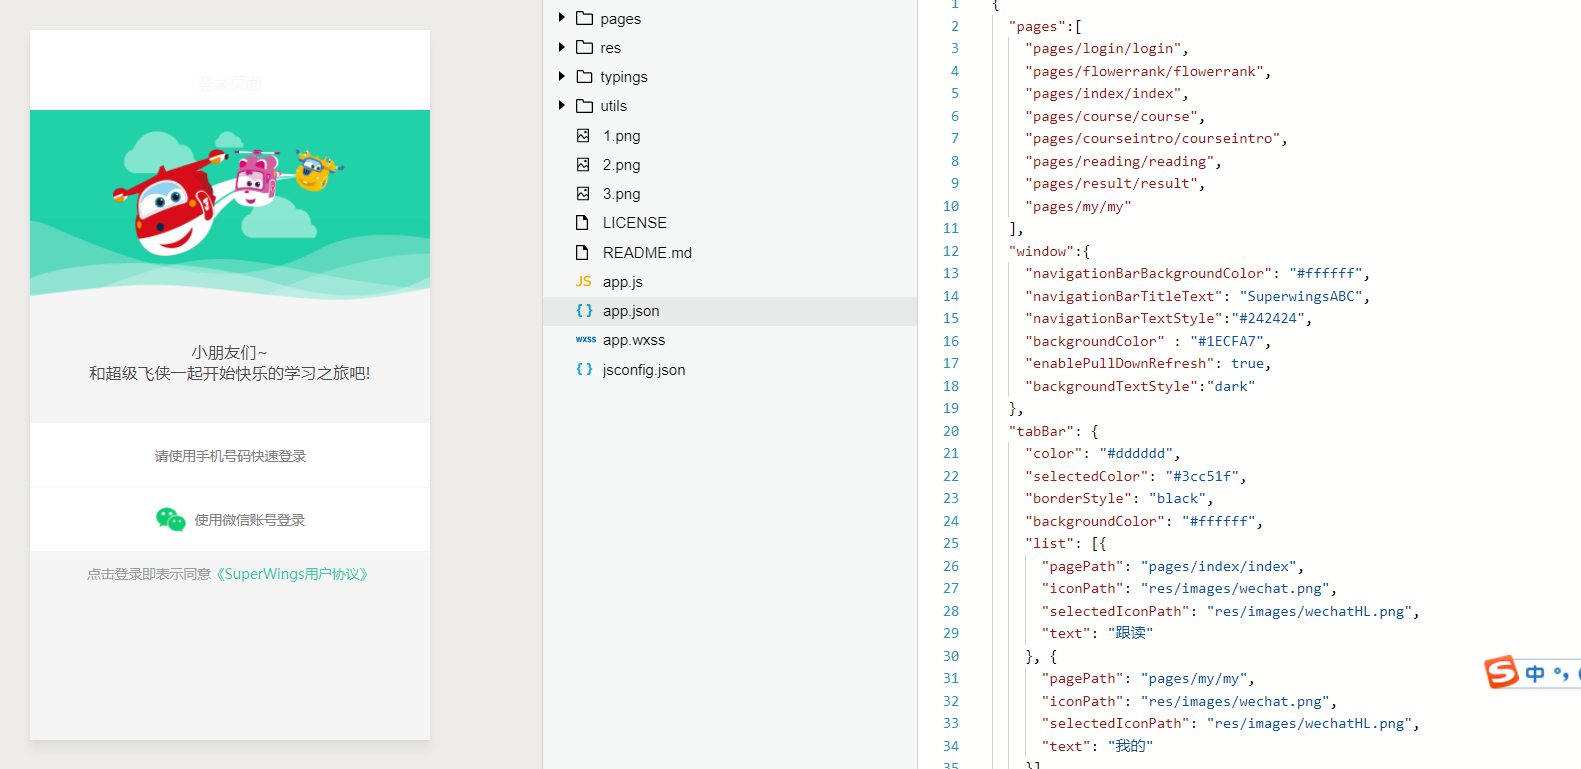Select the res folder label
1581x769 pixels.
(610, 48)
